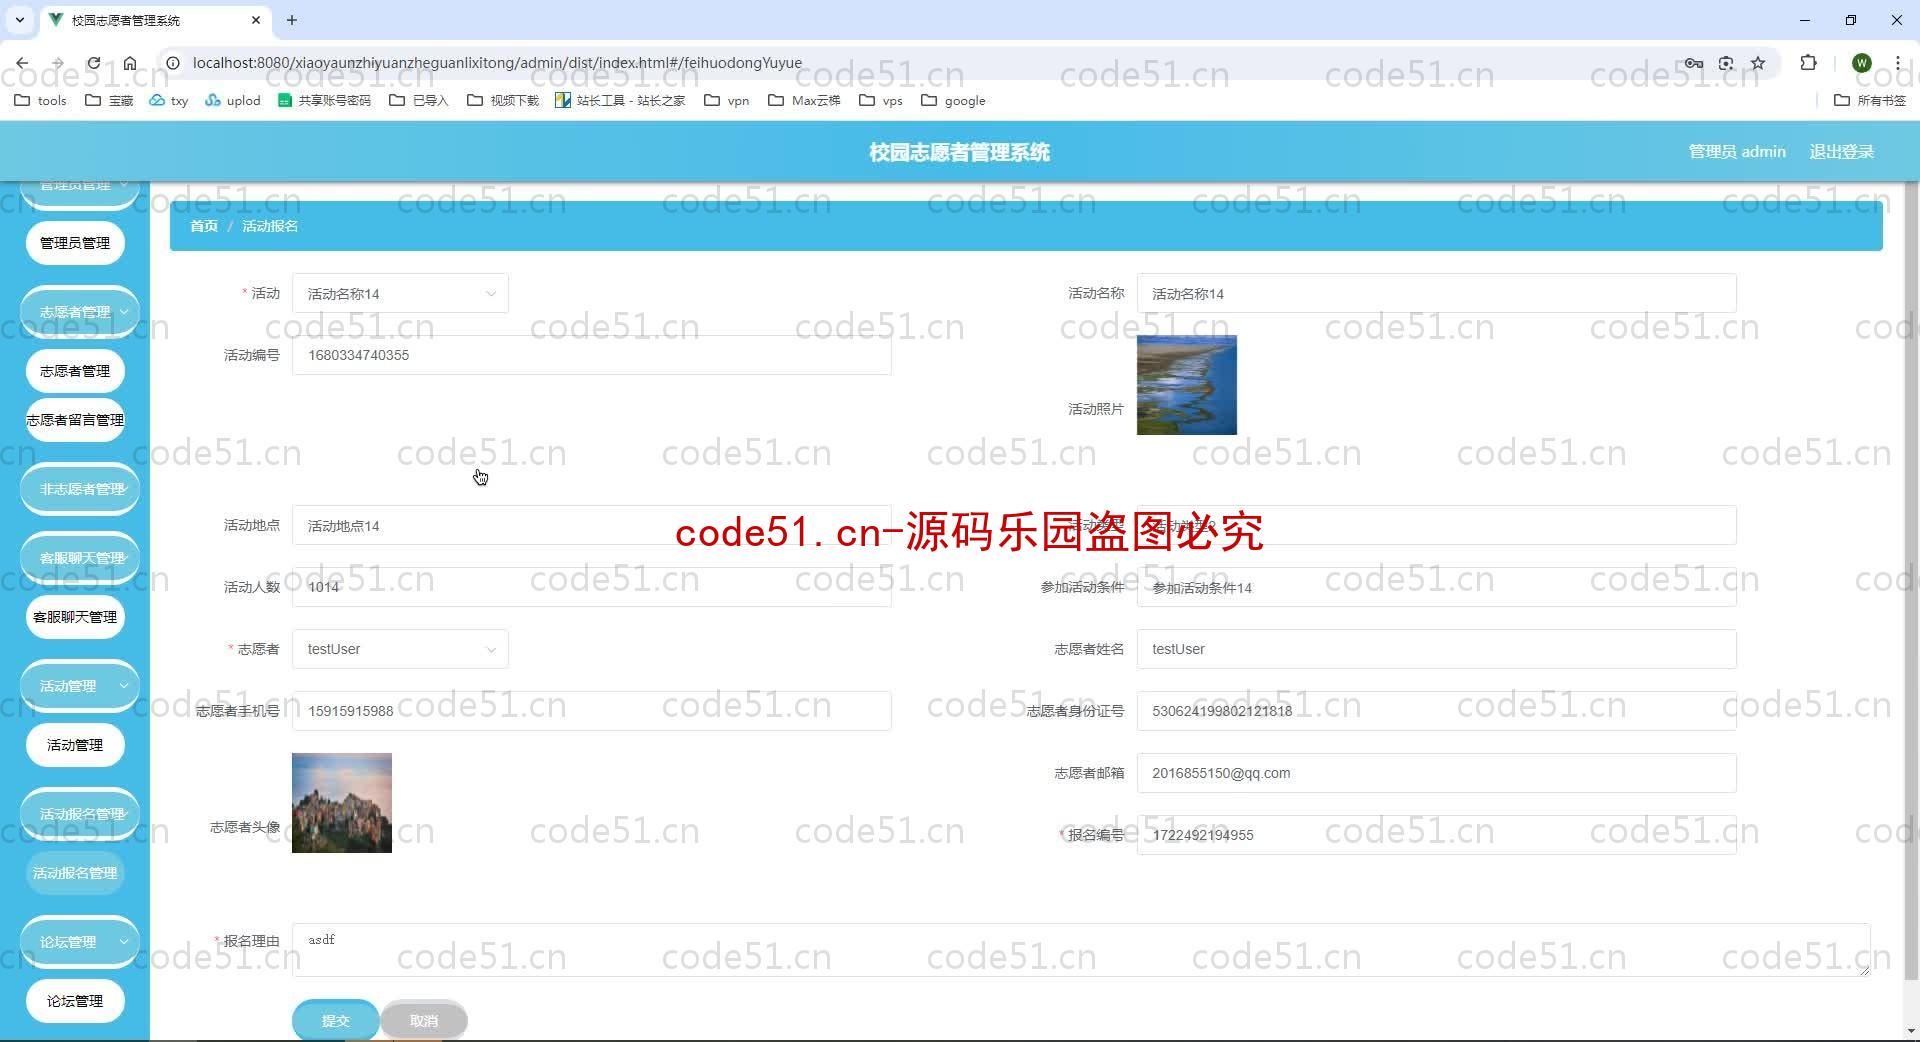Close the 校园志愿者管理系统 tab

(256, 20)
